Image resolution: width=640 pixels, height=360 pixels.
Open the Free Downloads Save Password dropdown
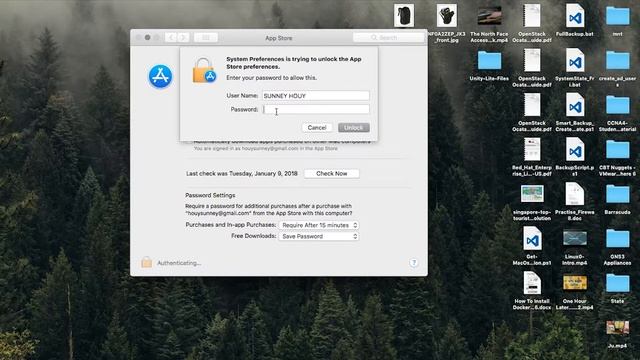coord(318,236)
